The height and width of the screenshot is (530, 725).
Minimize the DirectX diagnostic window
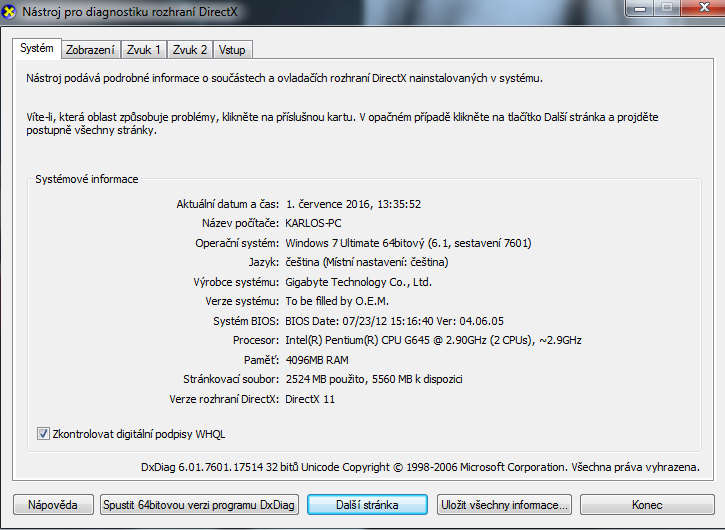pos(640,8)
